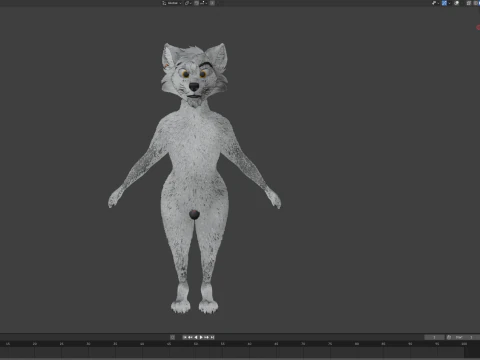Screen dimensions: 480x360
Task: Jump to frame 100 on the timeline ruler
Action: (x=464, y=344)
